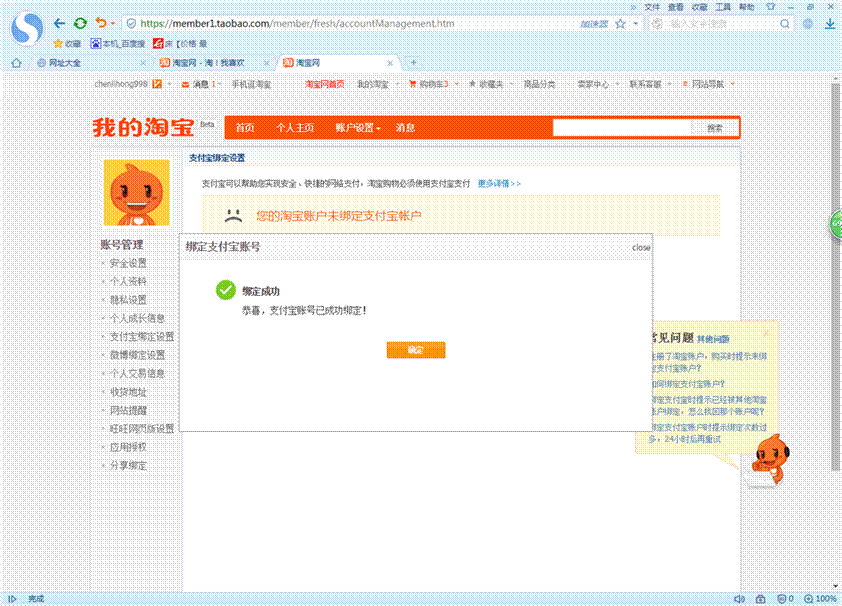This screenshot has width=842, height=606.
Task: Open the 查看 menu
Action: pyautogui.click(x=676, y=7)
